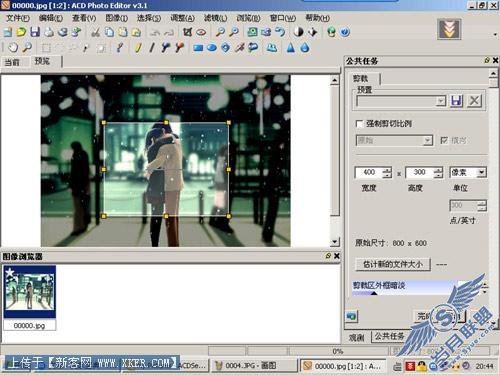Viewport: 500px width, 375px height.
Task: Select the blue Ellipse shape tool
Action: [x=212, y=48]
